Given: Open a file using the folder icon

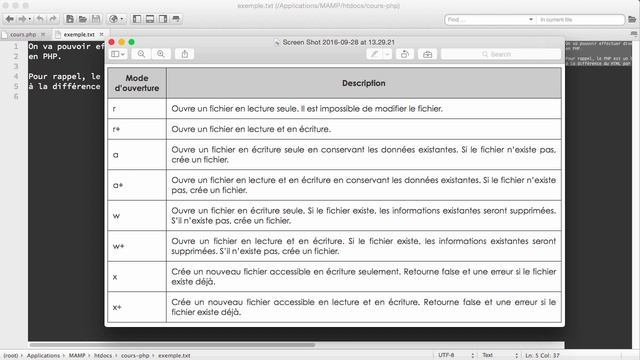Looking at the screenshot, I should (x=83, y=19).
